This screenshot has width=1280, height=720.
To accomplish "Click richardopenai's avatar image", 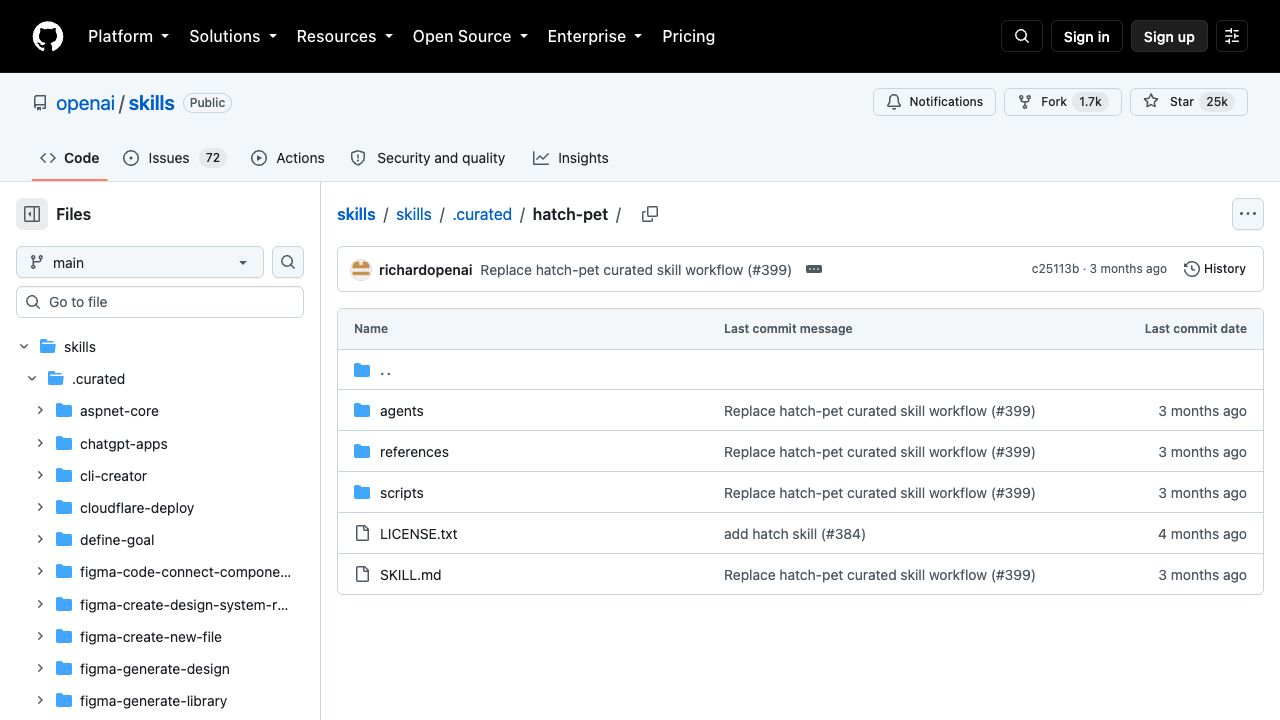I will 361,269.
